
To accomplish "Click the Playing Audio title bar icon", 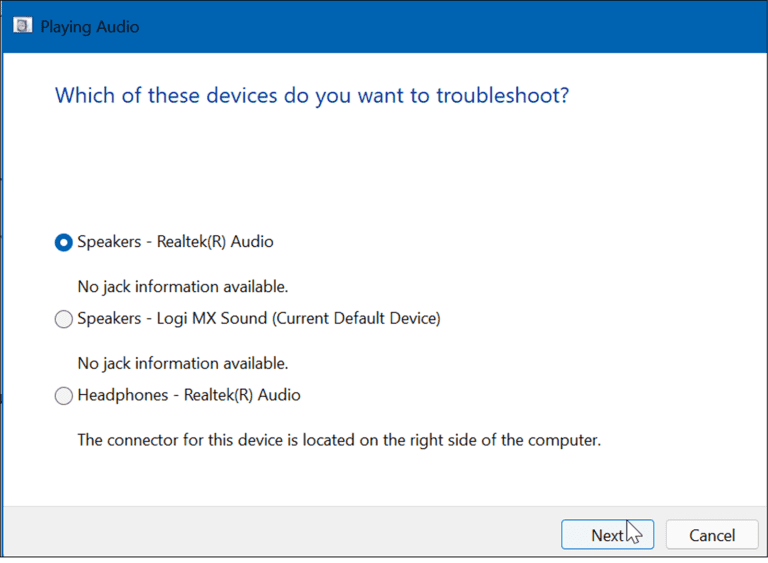I will coord(23,25).
